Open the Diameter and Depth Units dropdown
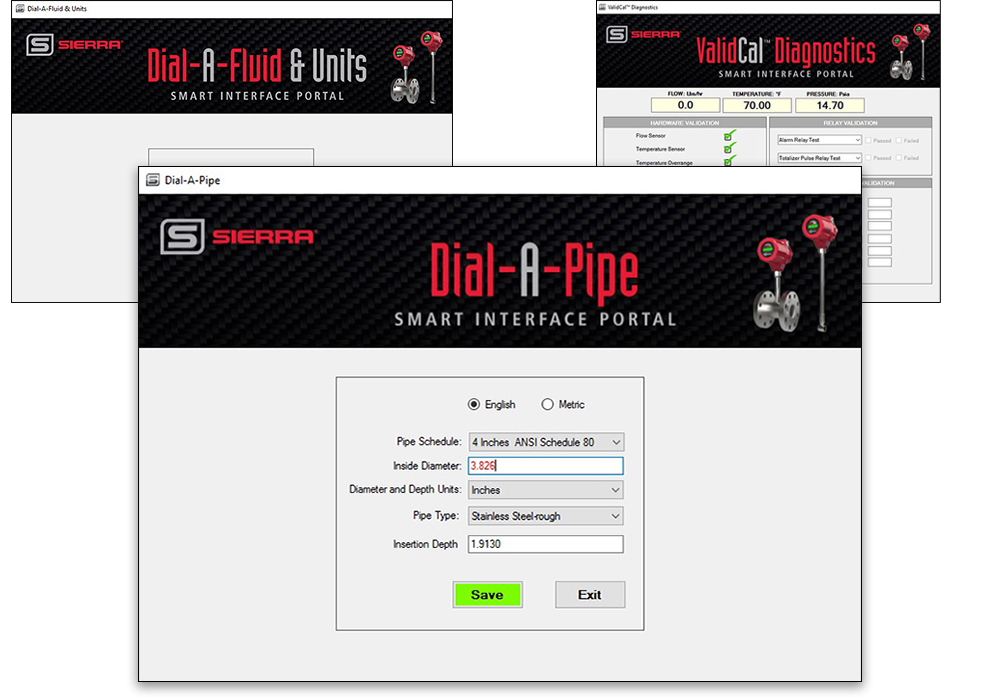1000x700 pixels. (546, 490)
